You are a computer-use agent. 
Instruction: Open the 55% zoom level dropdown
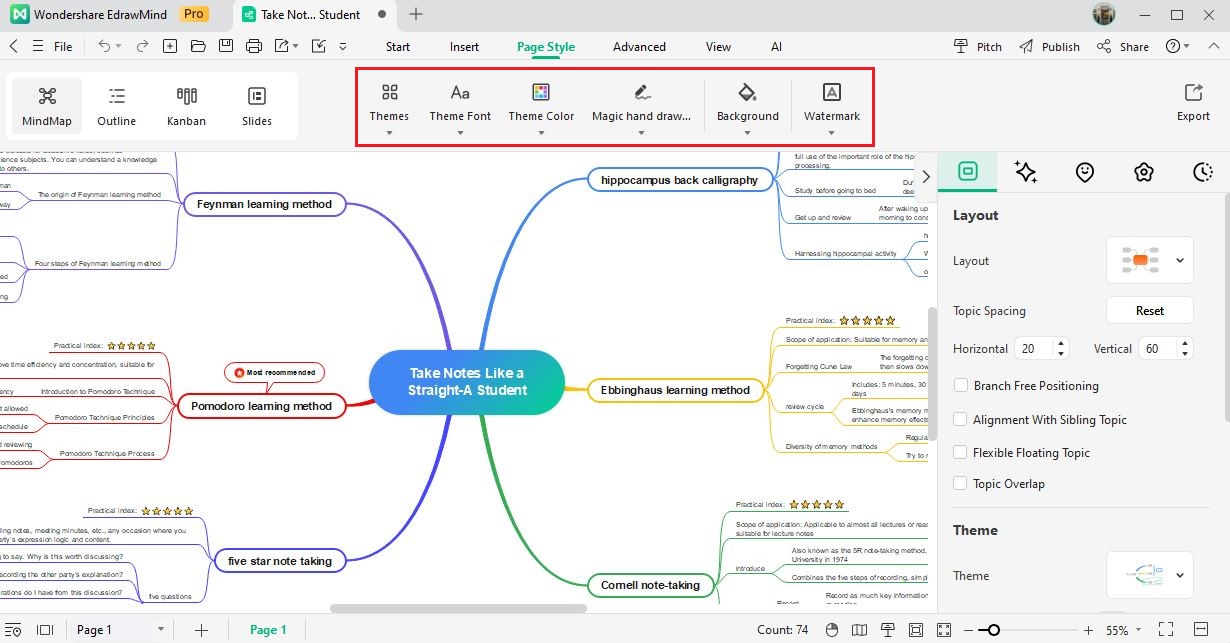click(x=1125, y=630)
